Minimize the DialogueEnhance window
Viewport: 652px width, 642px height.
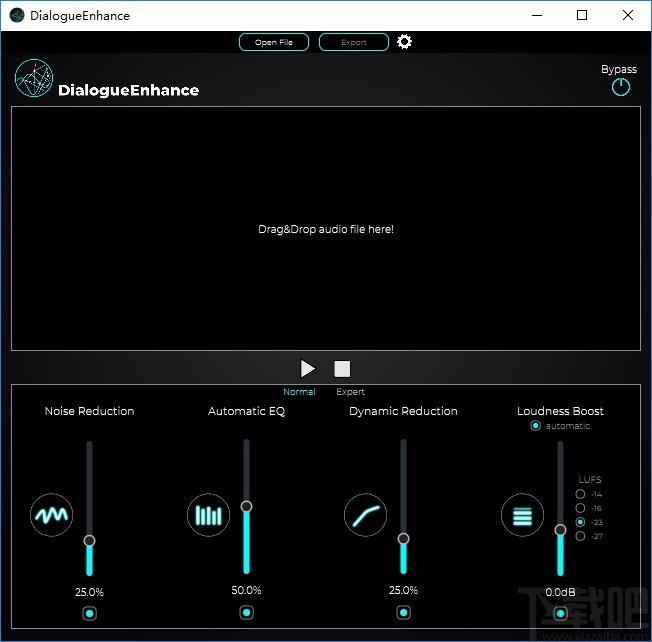click(537, 15)
